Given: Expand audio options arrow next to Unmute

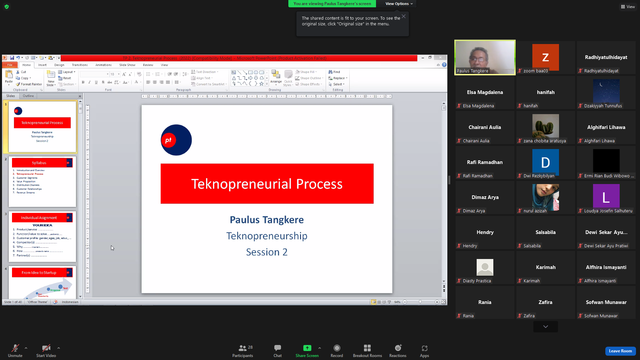Looking at the screenshot, I should [x=26, y=348].
